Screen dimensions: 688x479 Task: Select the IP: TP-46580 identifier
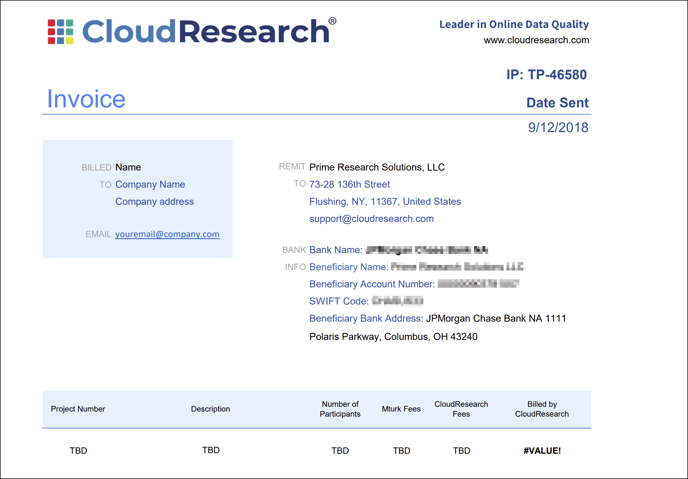coord(546,75)
